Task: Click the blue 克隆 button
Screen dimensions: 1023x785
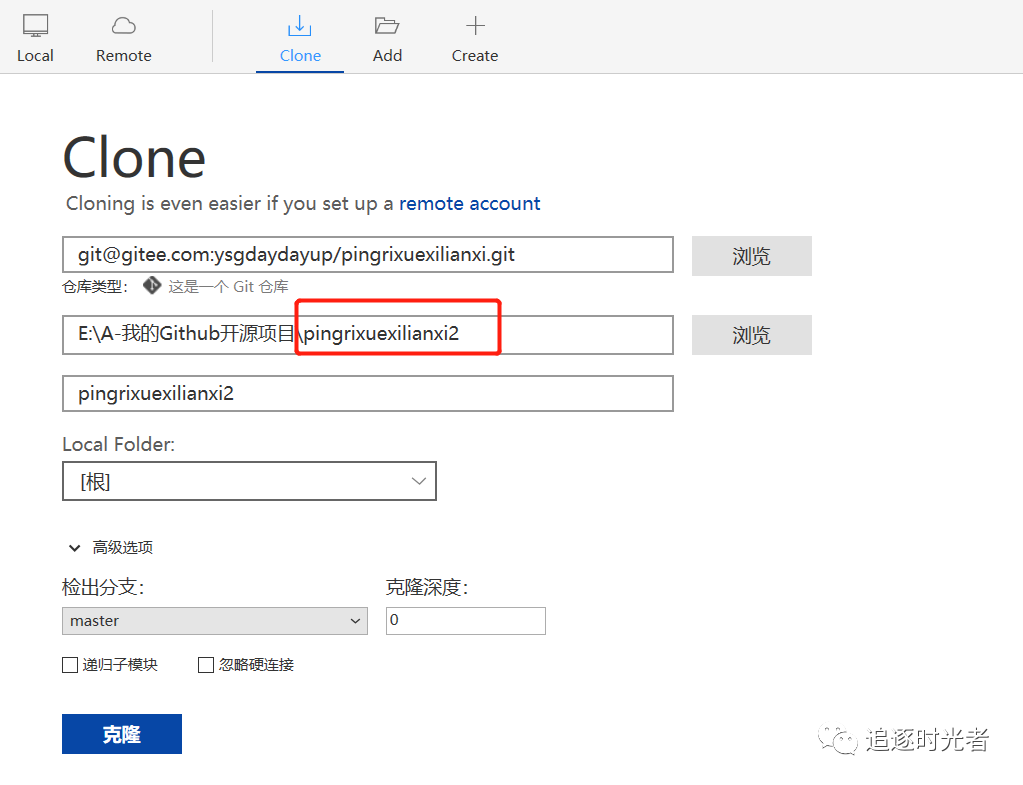Action: [122, 734]
